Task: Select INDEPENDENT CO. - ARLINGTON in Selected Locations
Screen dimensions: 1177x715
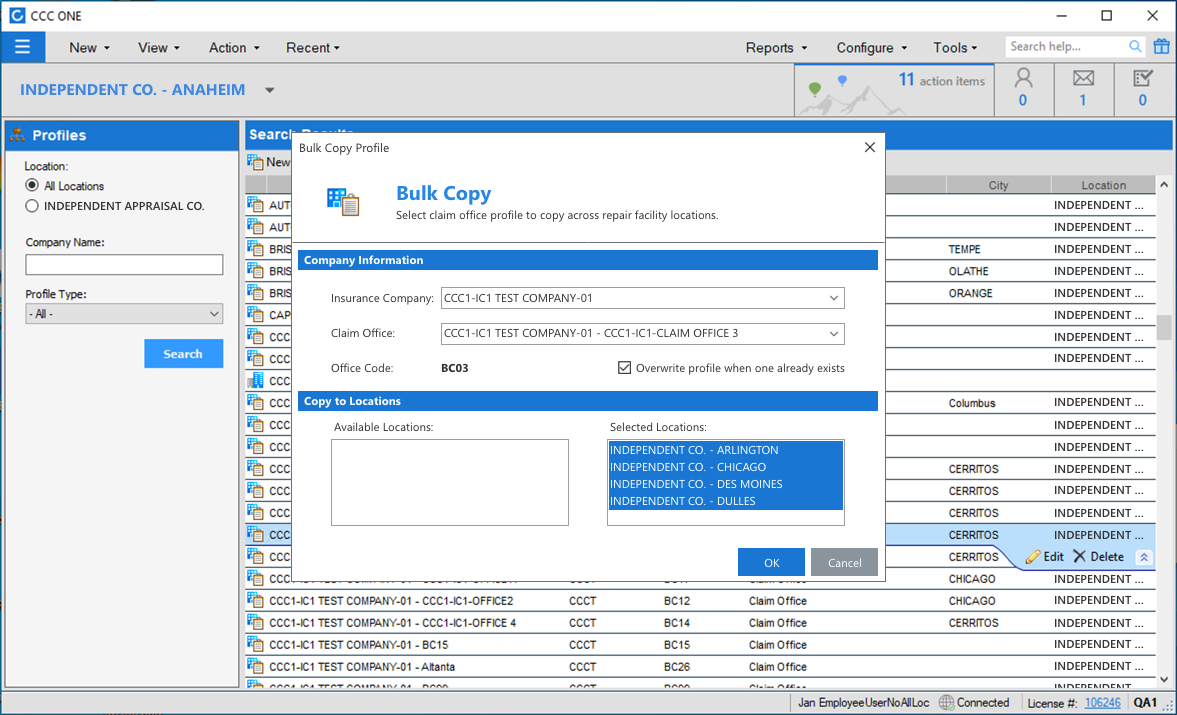Action: (725, 449)
